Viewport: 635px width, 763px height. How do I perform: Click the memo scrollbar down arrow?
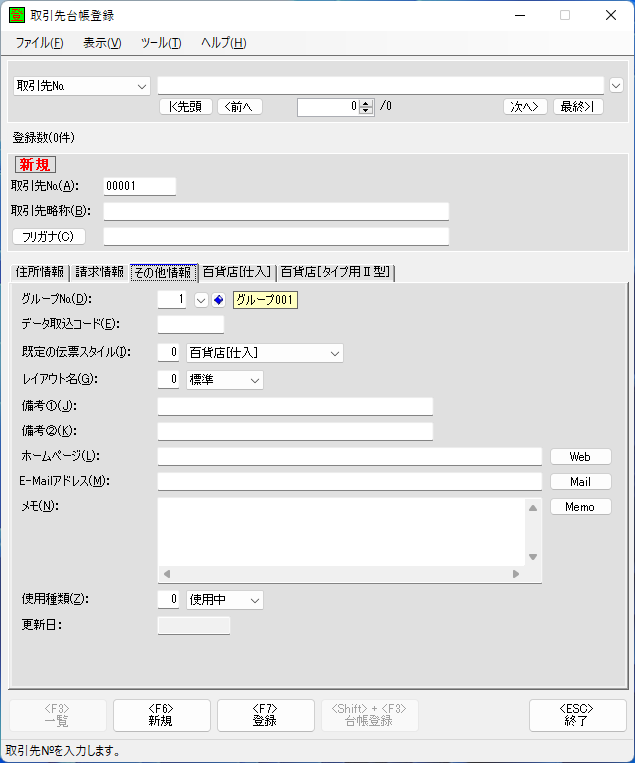point(533,557)
